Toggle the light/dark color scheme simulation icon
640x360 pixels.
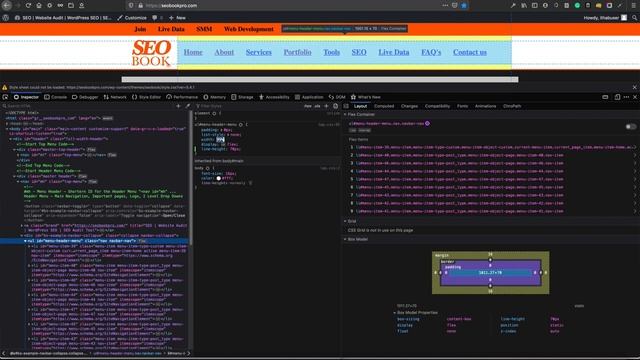pos(336,106)
